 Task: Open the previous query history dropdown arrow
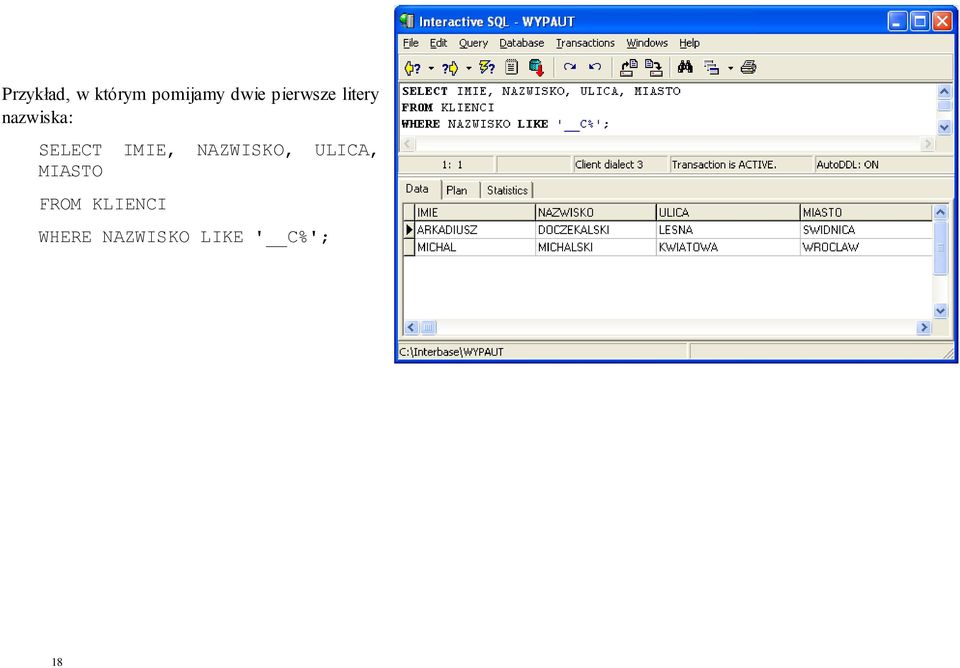(432, 69)
